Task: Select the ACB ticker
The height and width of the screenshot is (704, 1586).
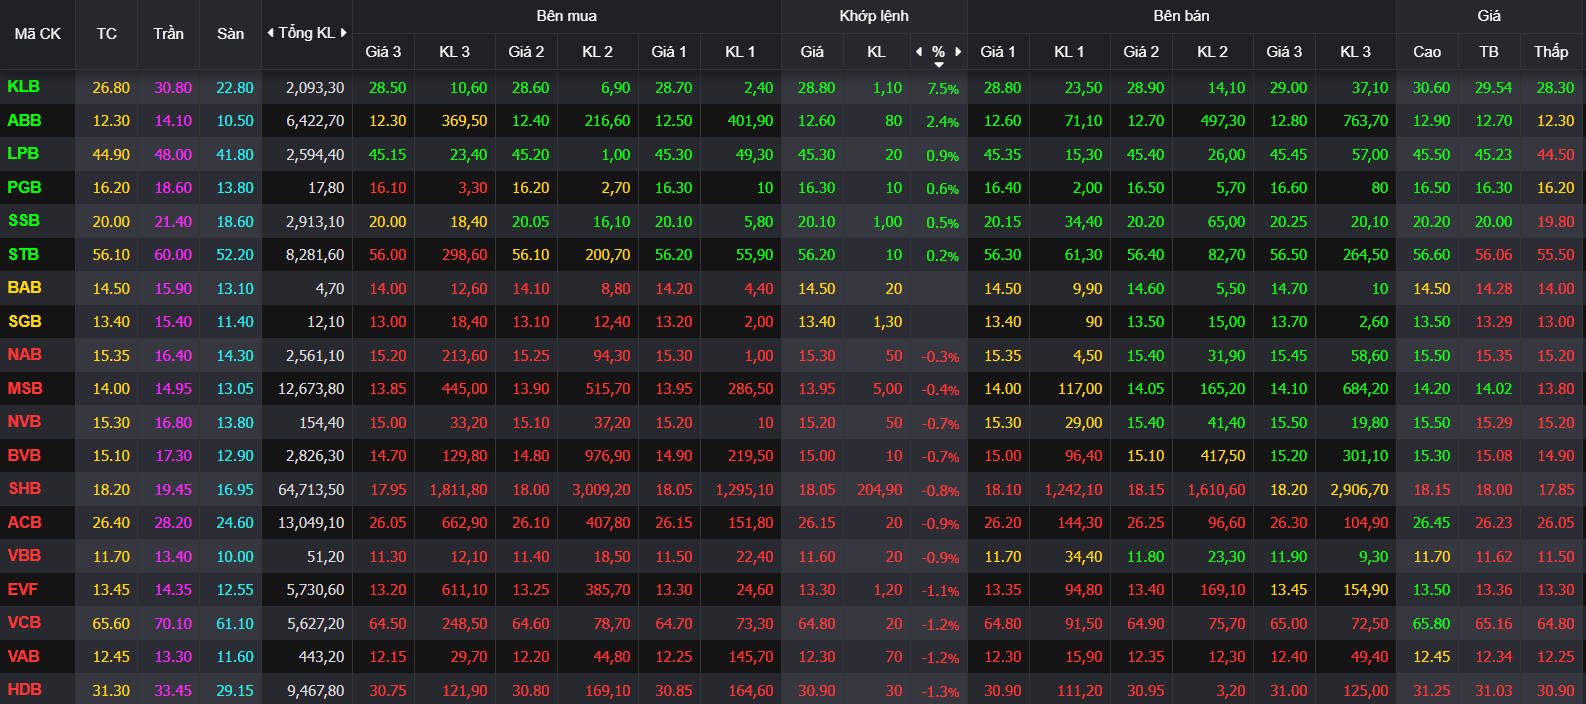Action: click(x=24, y=523)
